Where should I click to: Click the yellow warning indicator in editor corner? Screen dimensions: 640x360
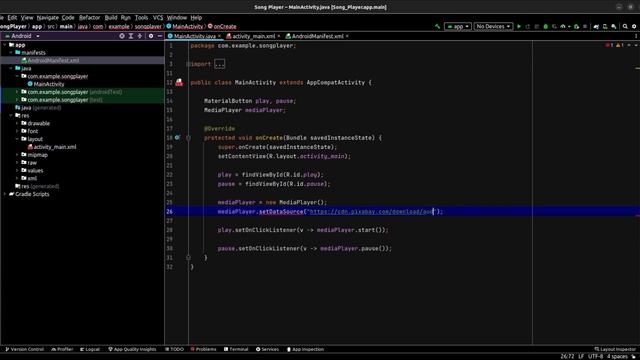620,45
